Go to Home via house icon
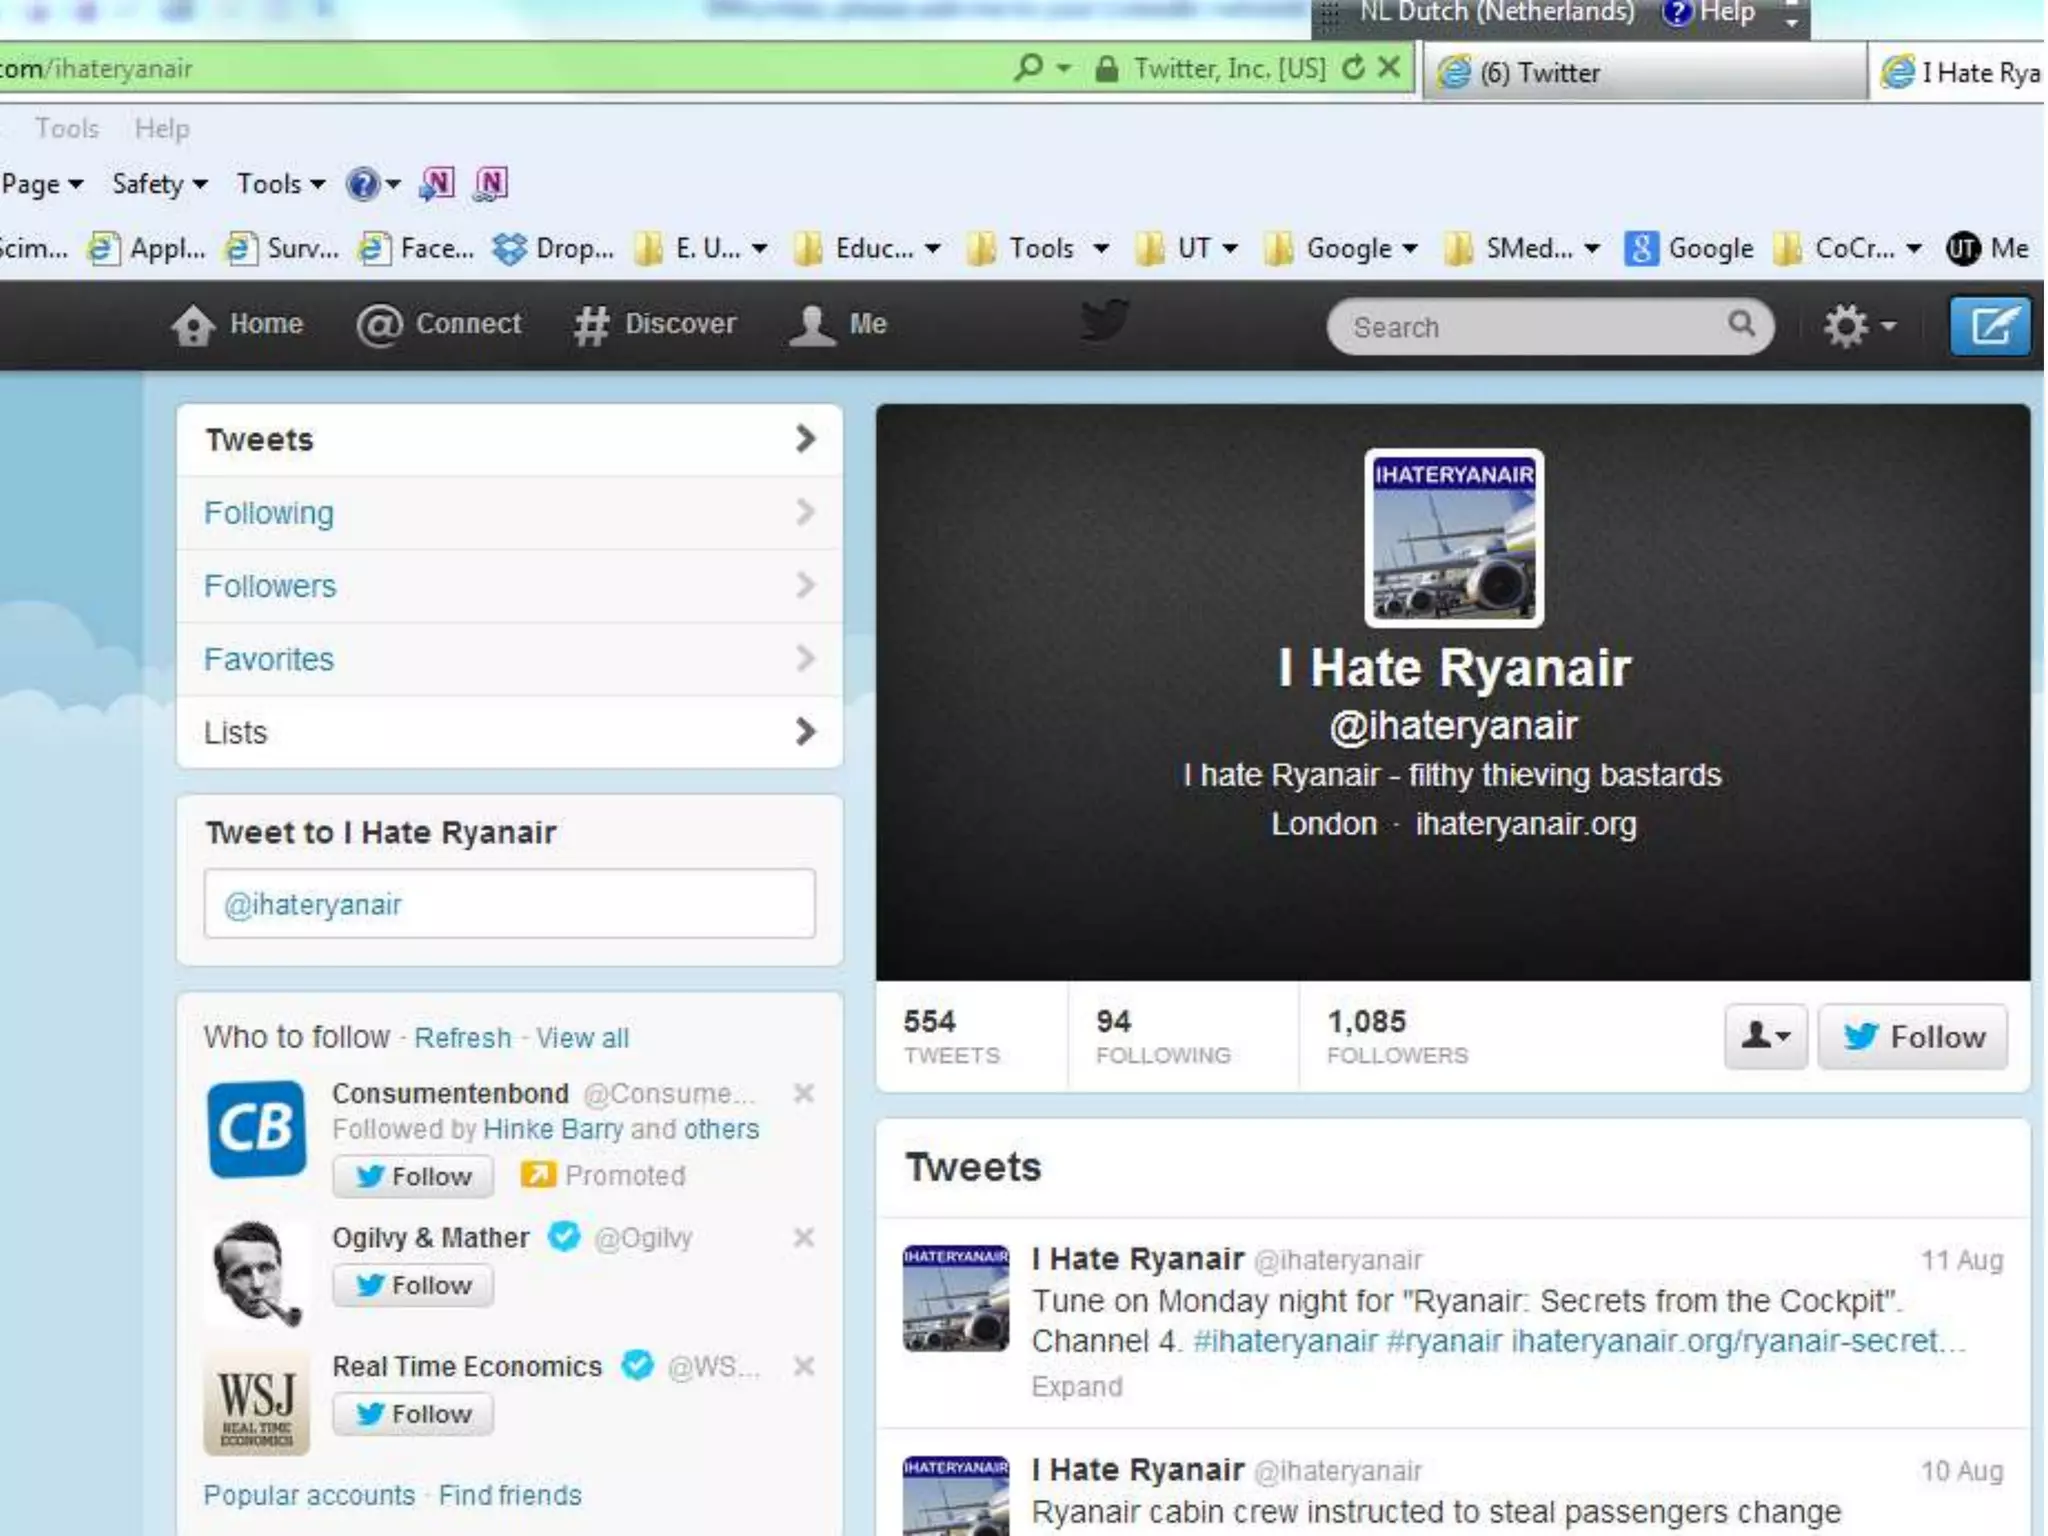This screenshot has width=2048, height=1536. [193, 325]
